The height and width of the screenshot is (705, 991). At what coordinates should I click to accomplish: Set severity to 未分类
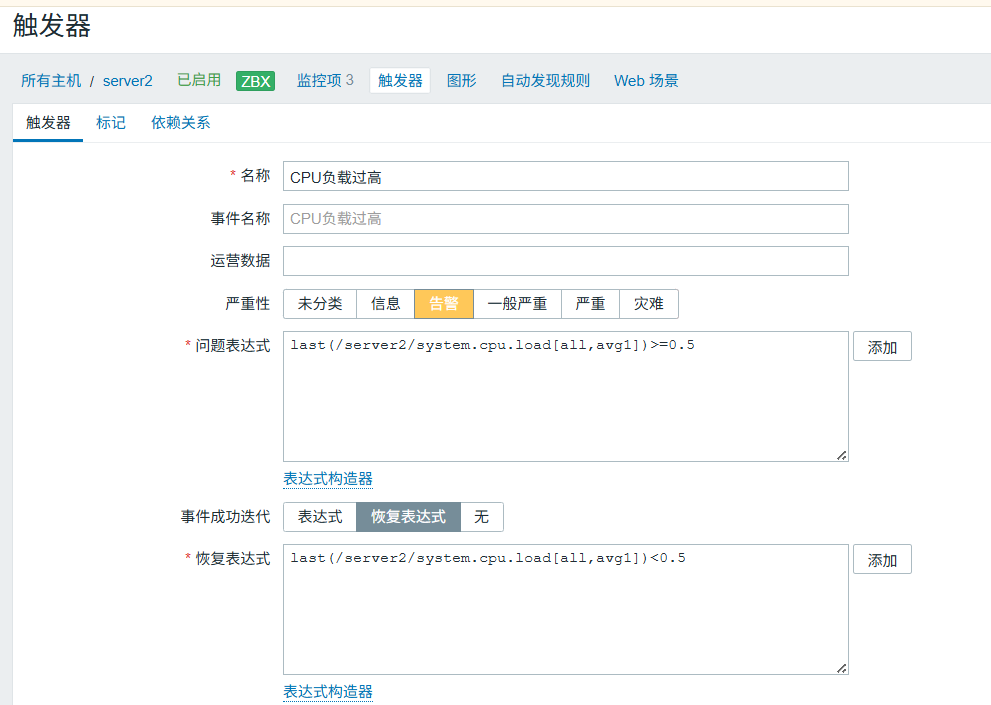[x=320, y=304]
